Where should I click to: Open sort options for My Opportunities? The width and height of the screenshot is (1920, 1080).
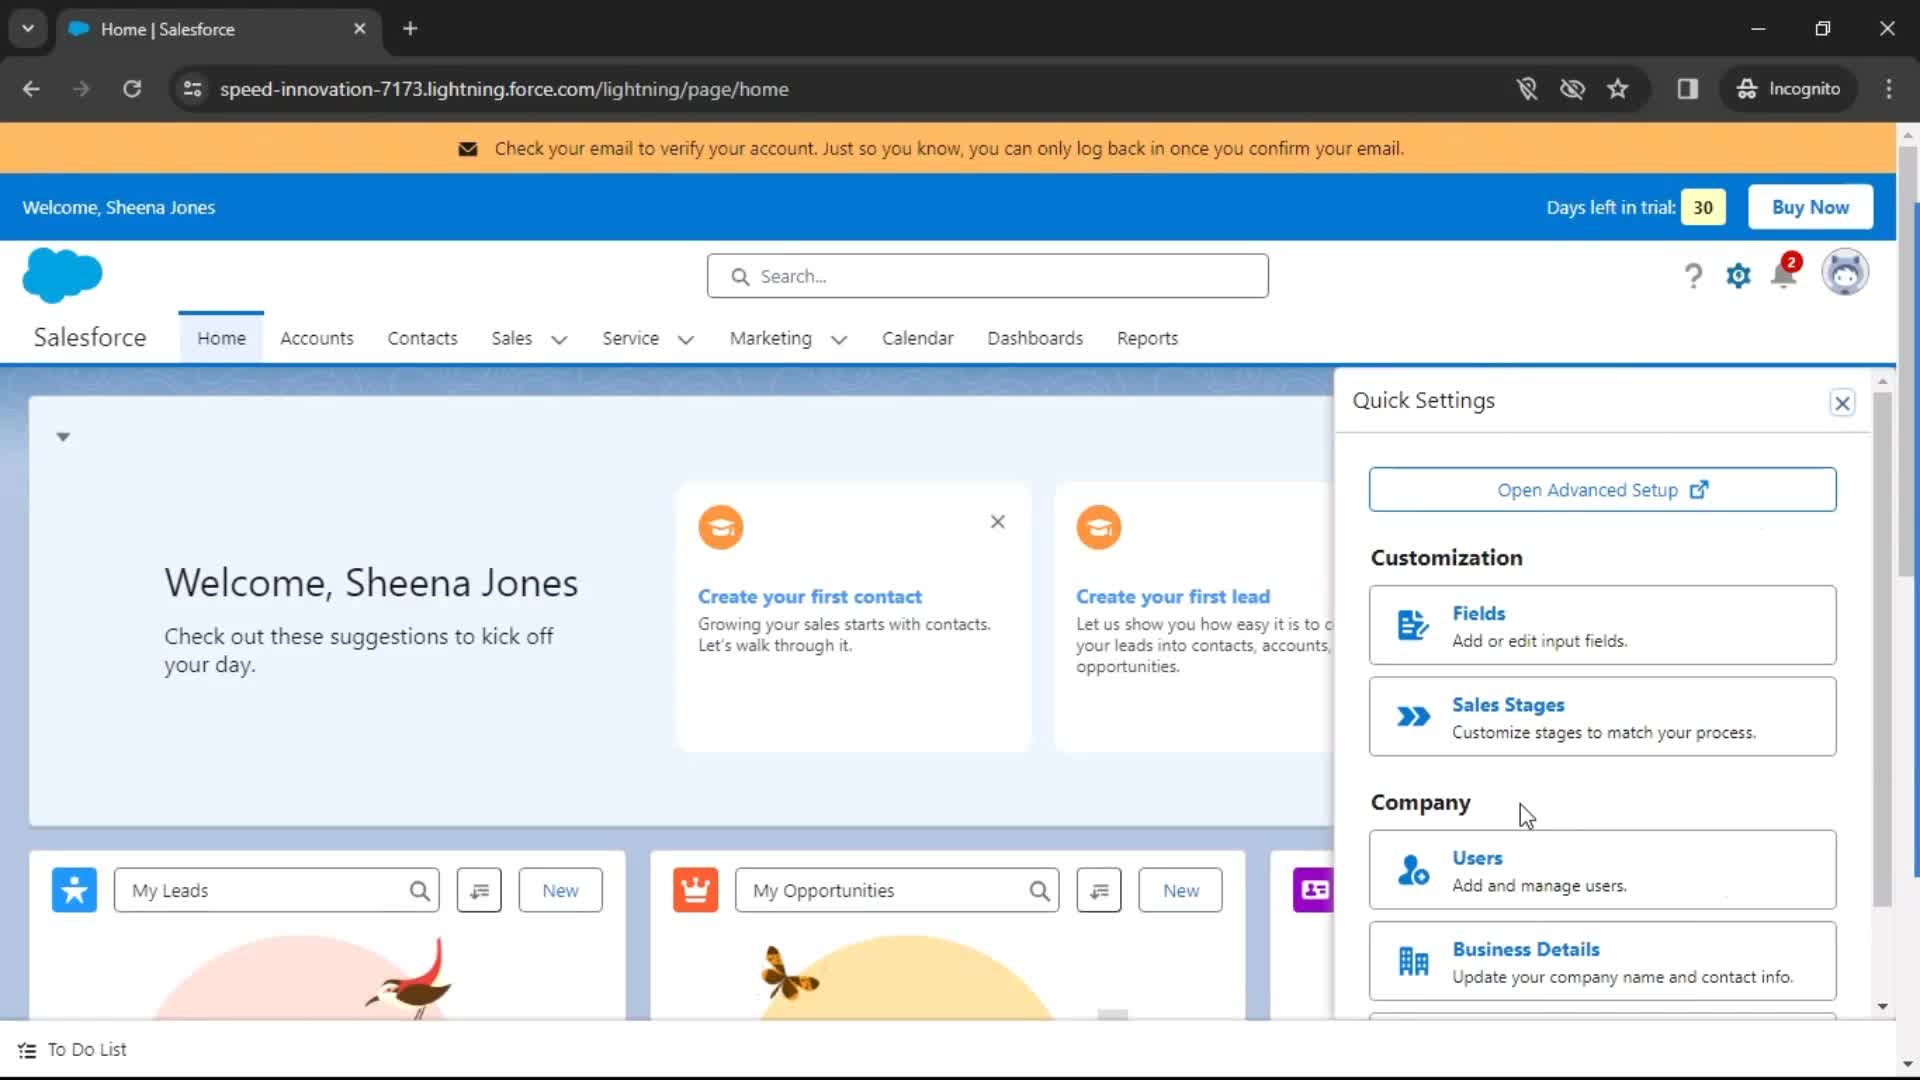click(1099, 890)
